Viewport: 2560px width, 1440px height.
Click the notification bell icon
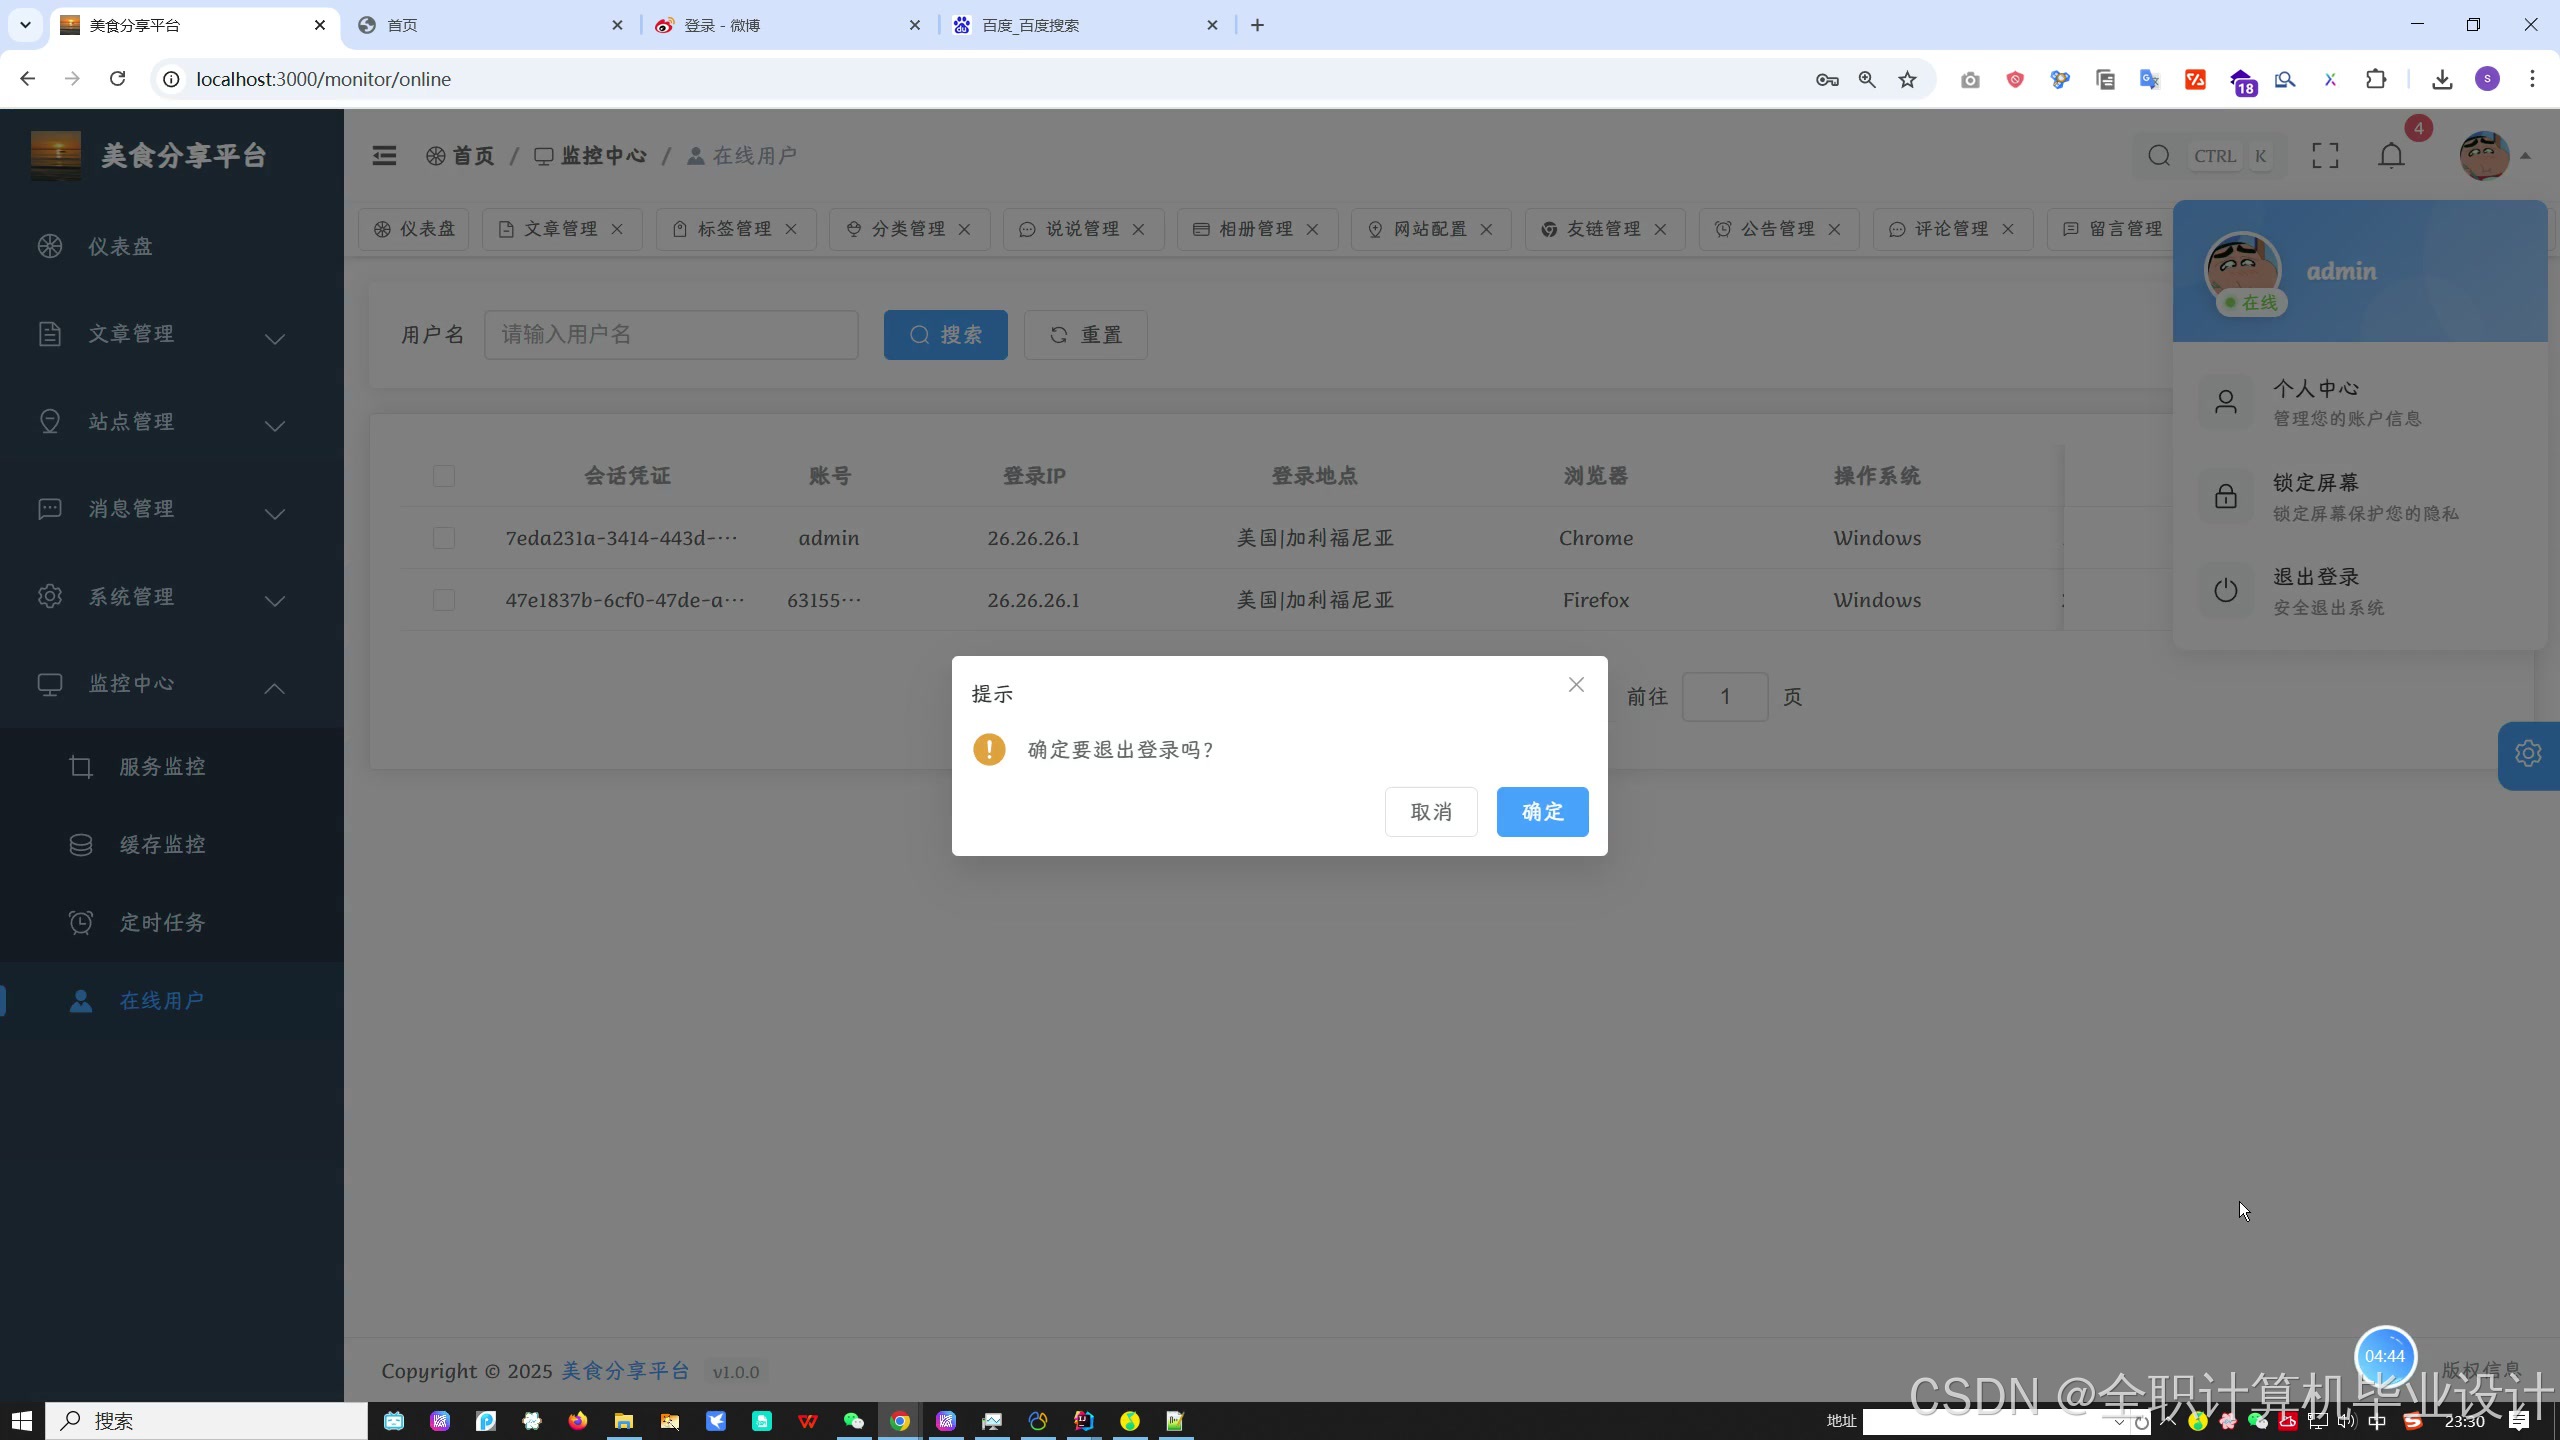pos(2391,156)
